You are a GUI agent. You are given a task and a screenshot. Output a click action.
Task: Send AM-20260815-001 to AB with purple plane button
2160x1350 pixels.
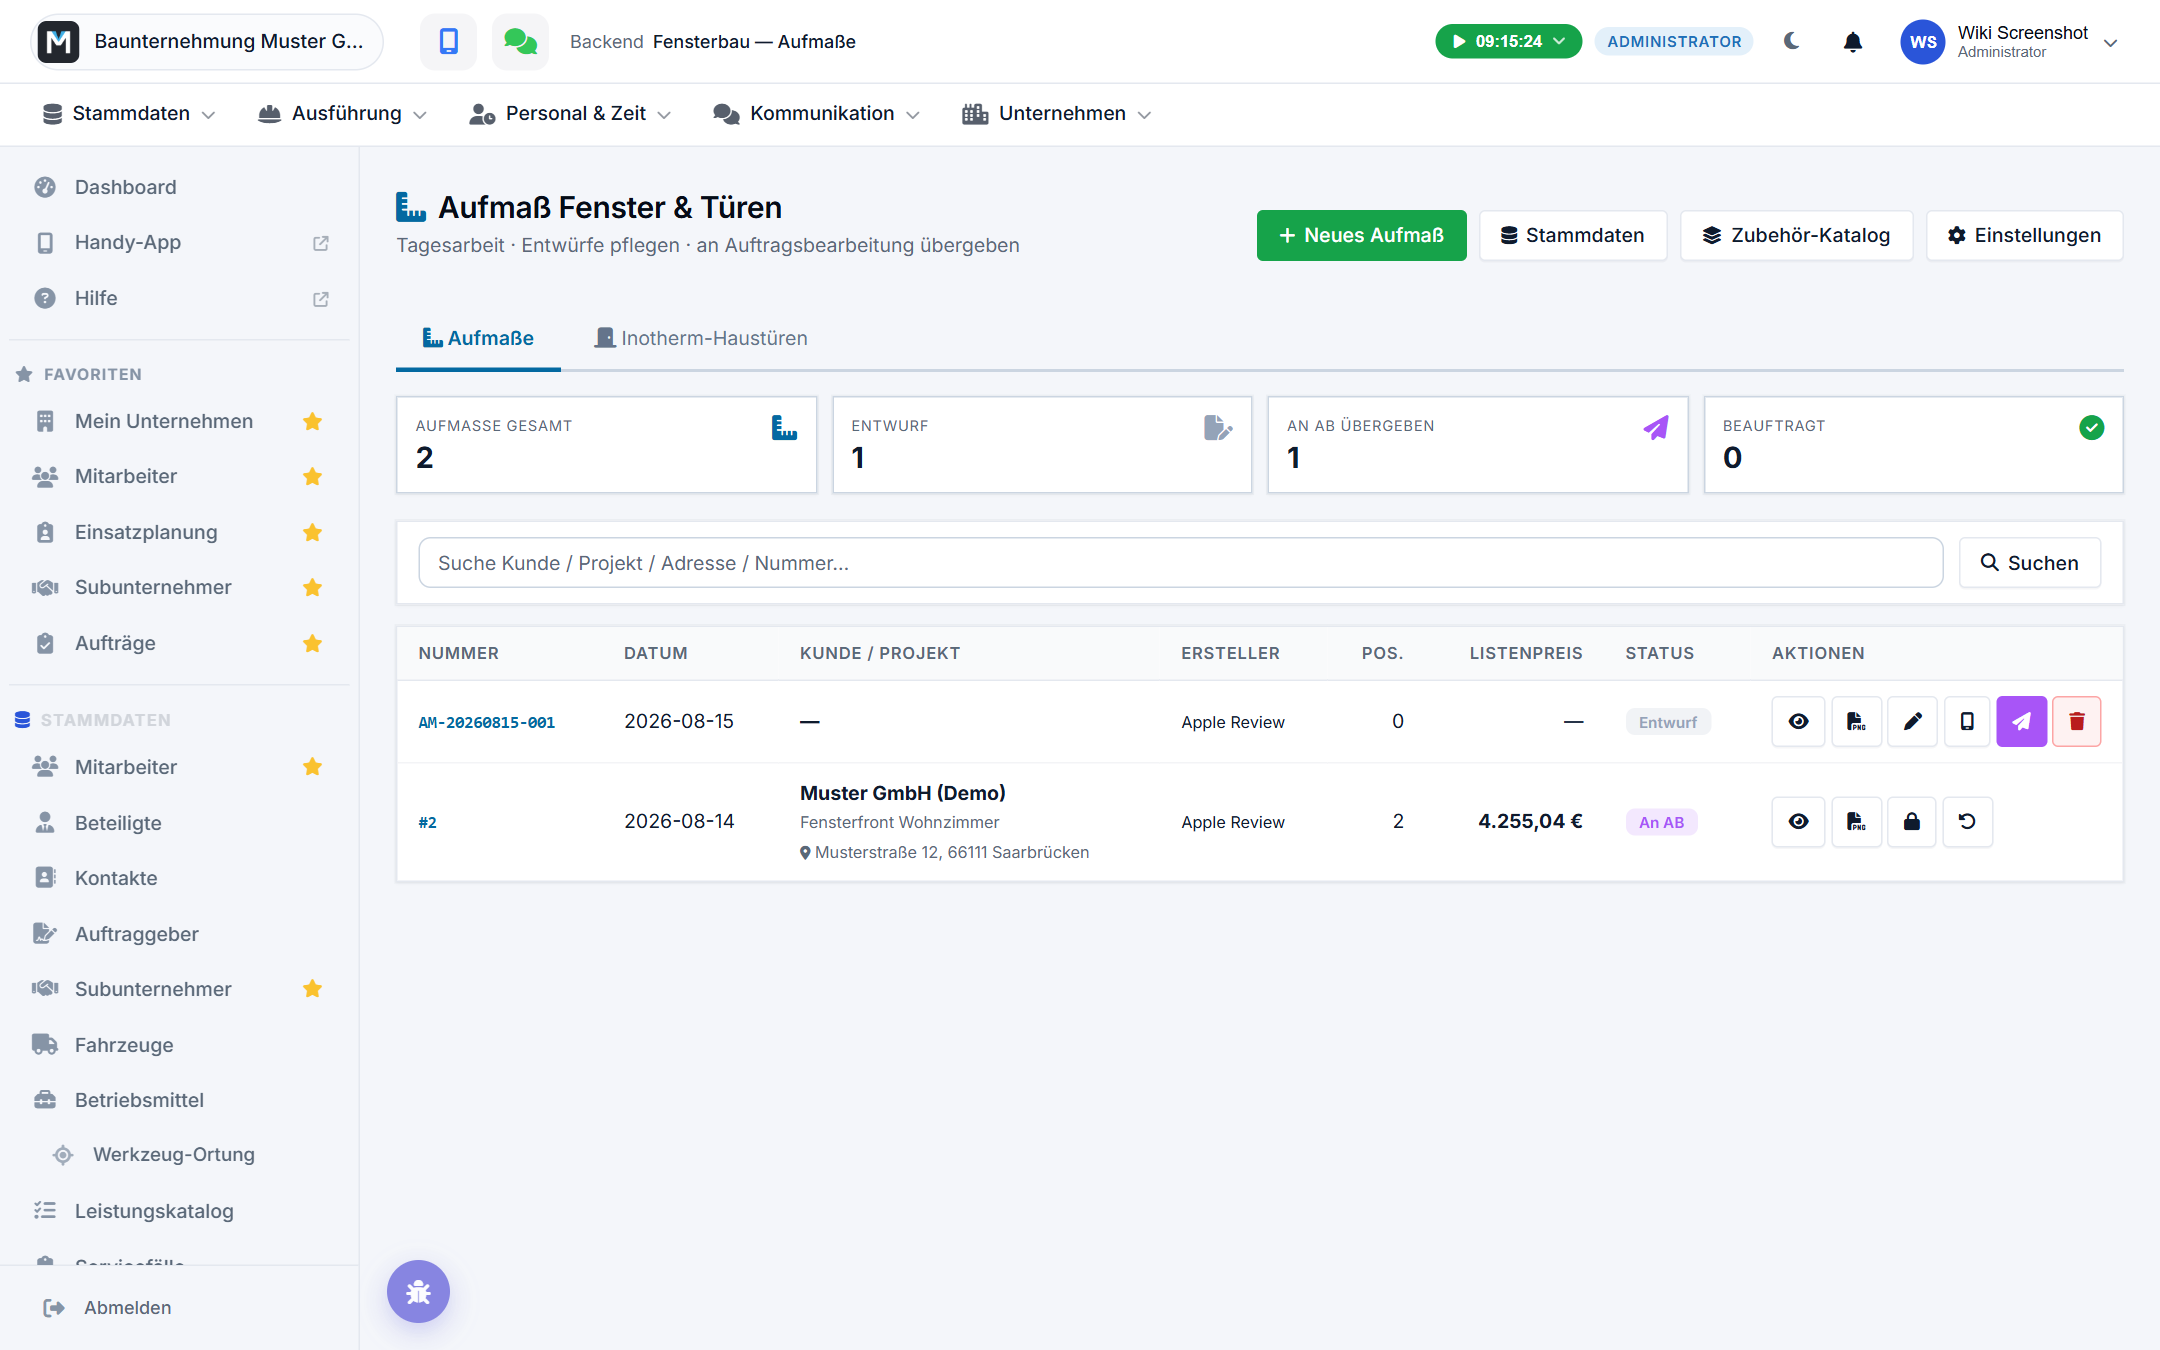coord(2022,722)
